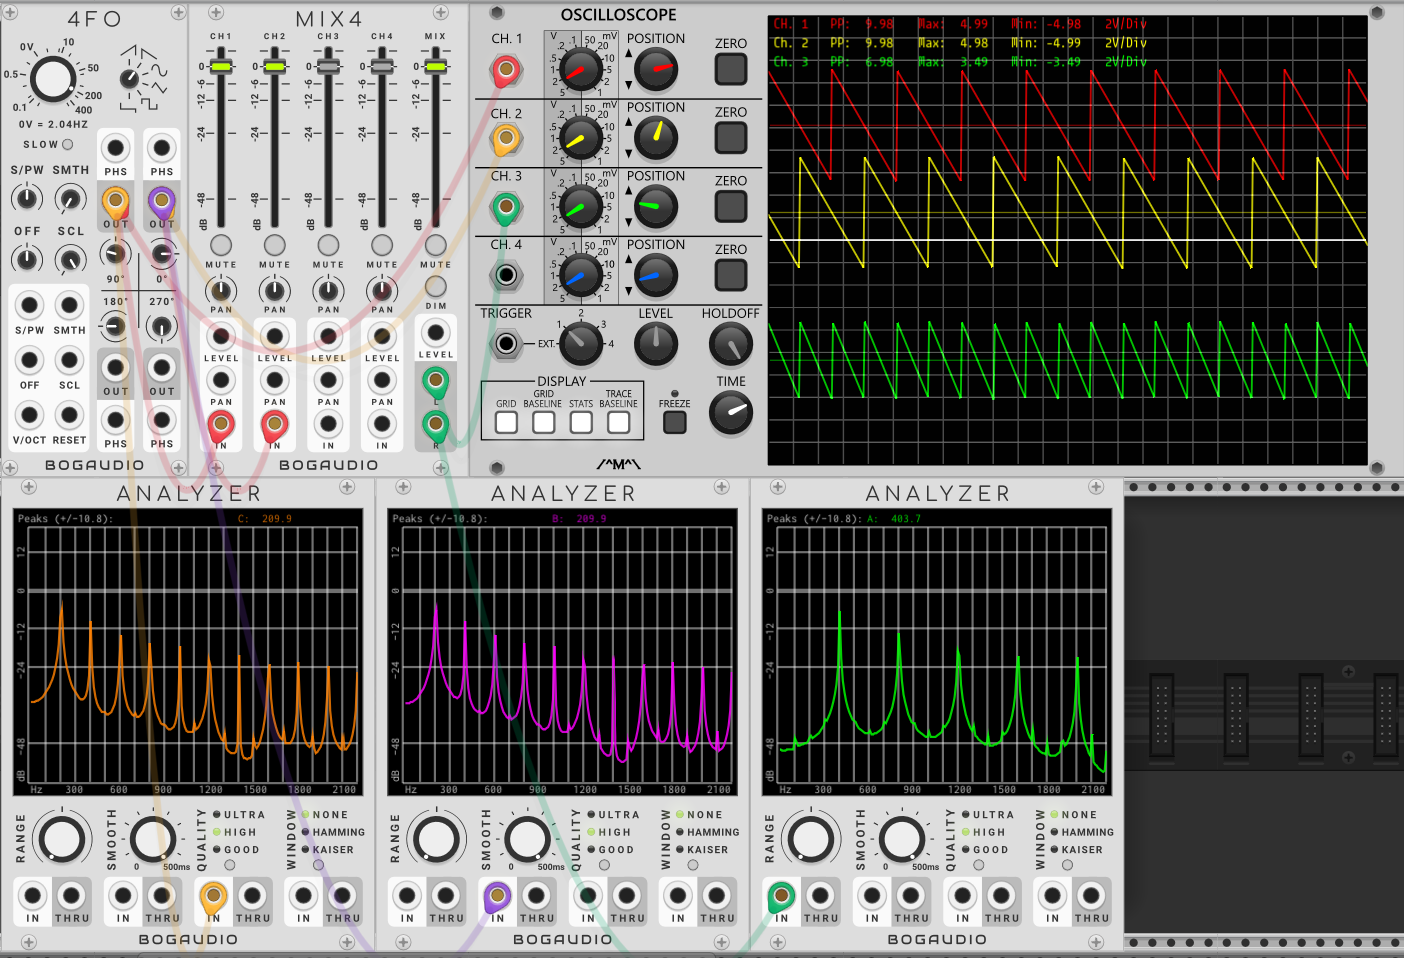
Task: Click MIX4 channel 1 LEVEL CV port
Action: coord(221,336)
